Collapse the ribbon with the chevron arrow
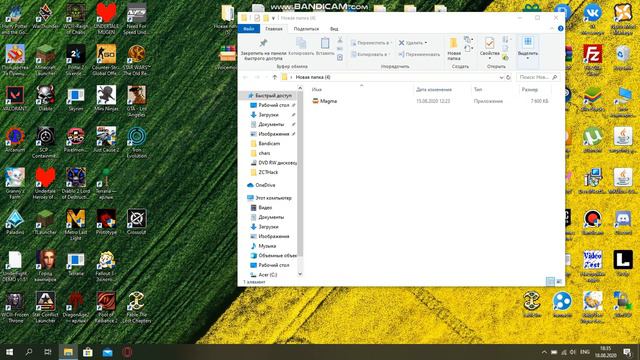 tap(552, 29)
